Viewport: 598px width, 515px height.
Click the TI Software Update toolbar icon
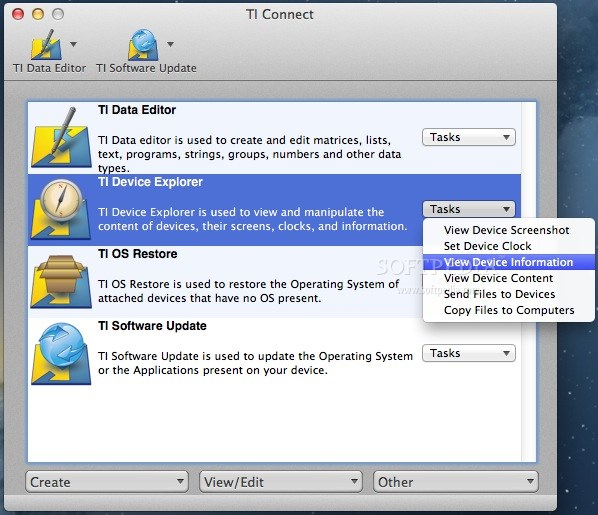143,45
